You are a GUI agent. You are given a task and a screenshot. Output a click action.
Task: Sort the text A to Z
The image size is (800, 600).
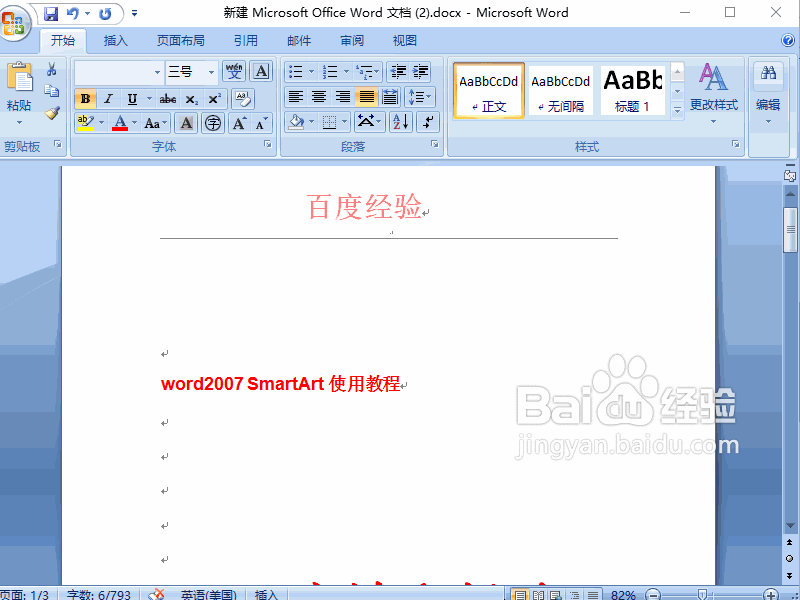pyautogui.click(x=401, y=122)
